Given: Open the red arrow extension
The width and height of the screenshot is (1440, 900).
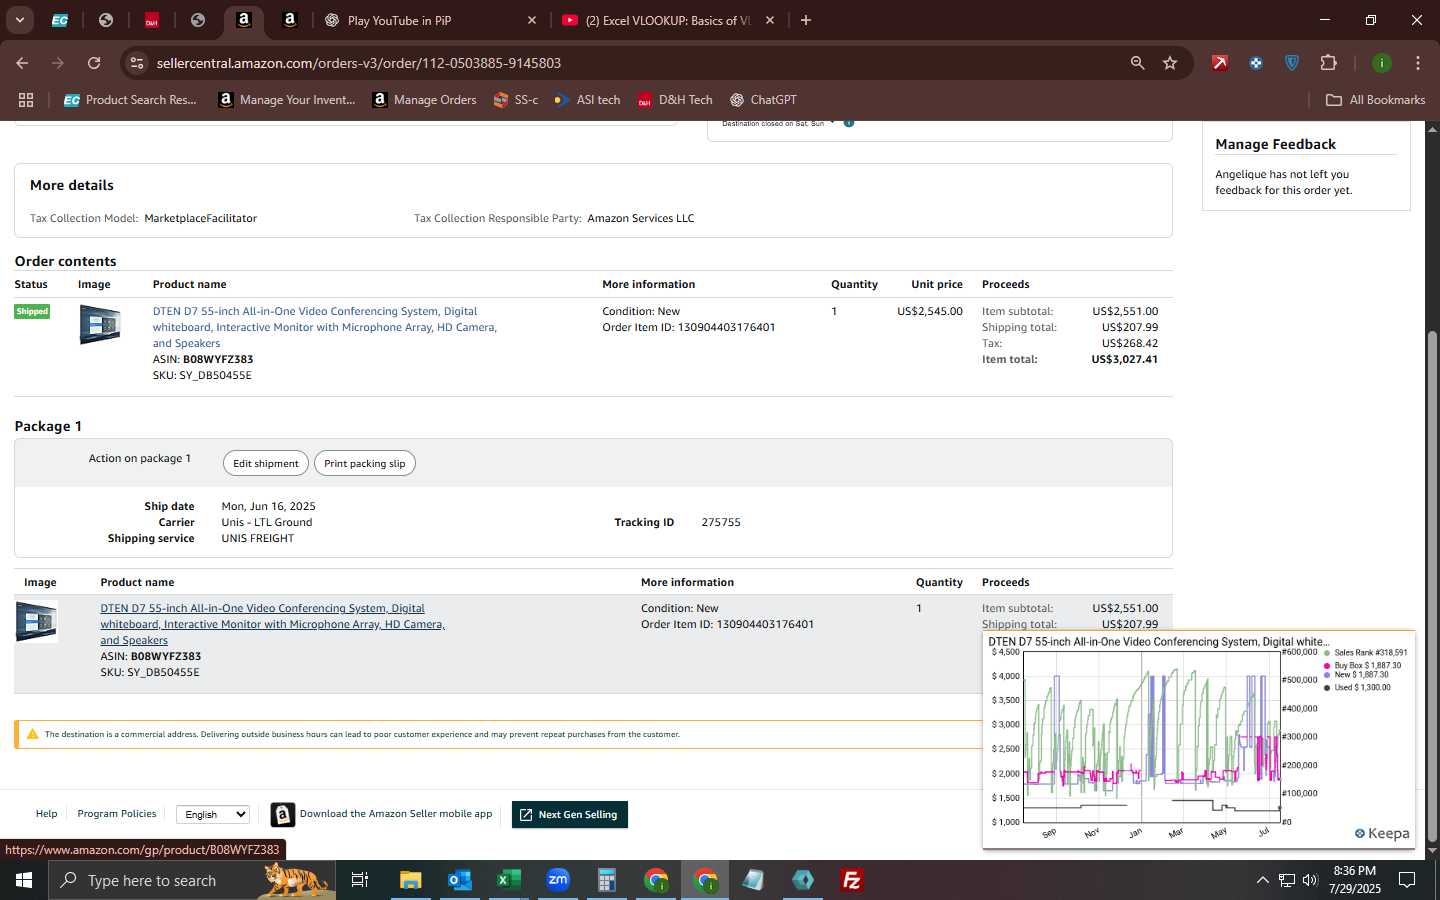Looking at the screenshot, I should pos(1220,63).
